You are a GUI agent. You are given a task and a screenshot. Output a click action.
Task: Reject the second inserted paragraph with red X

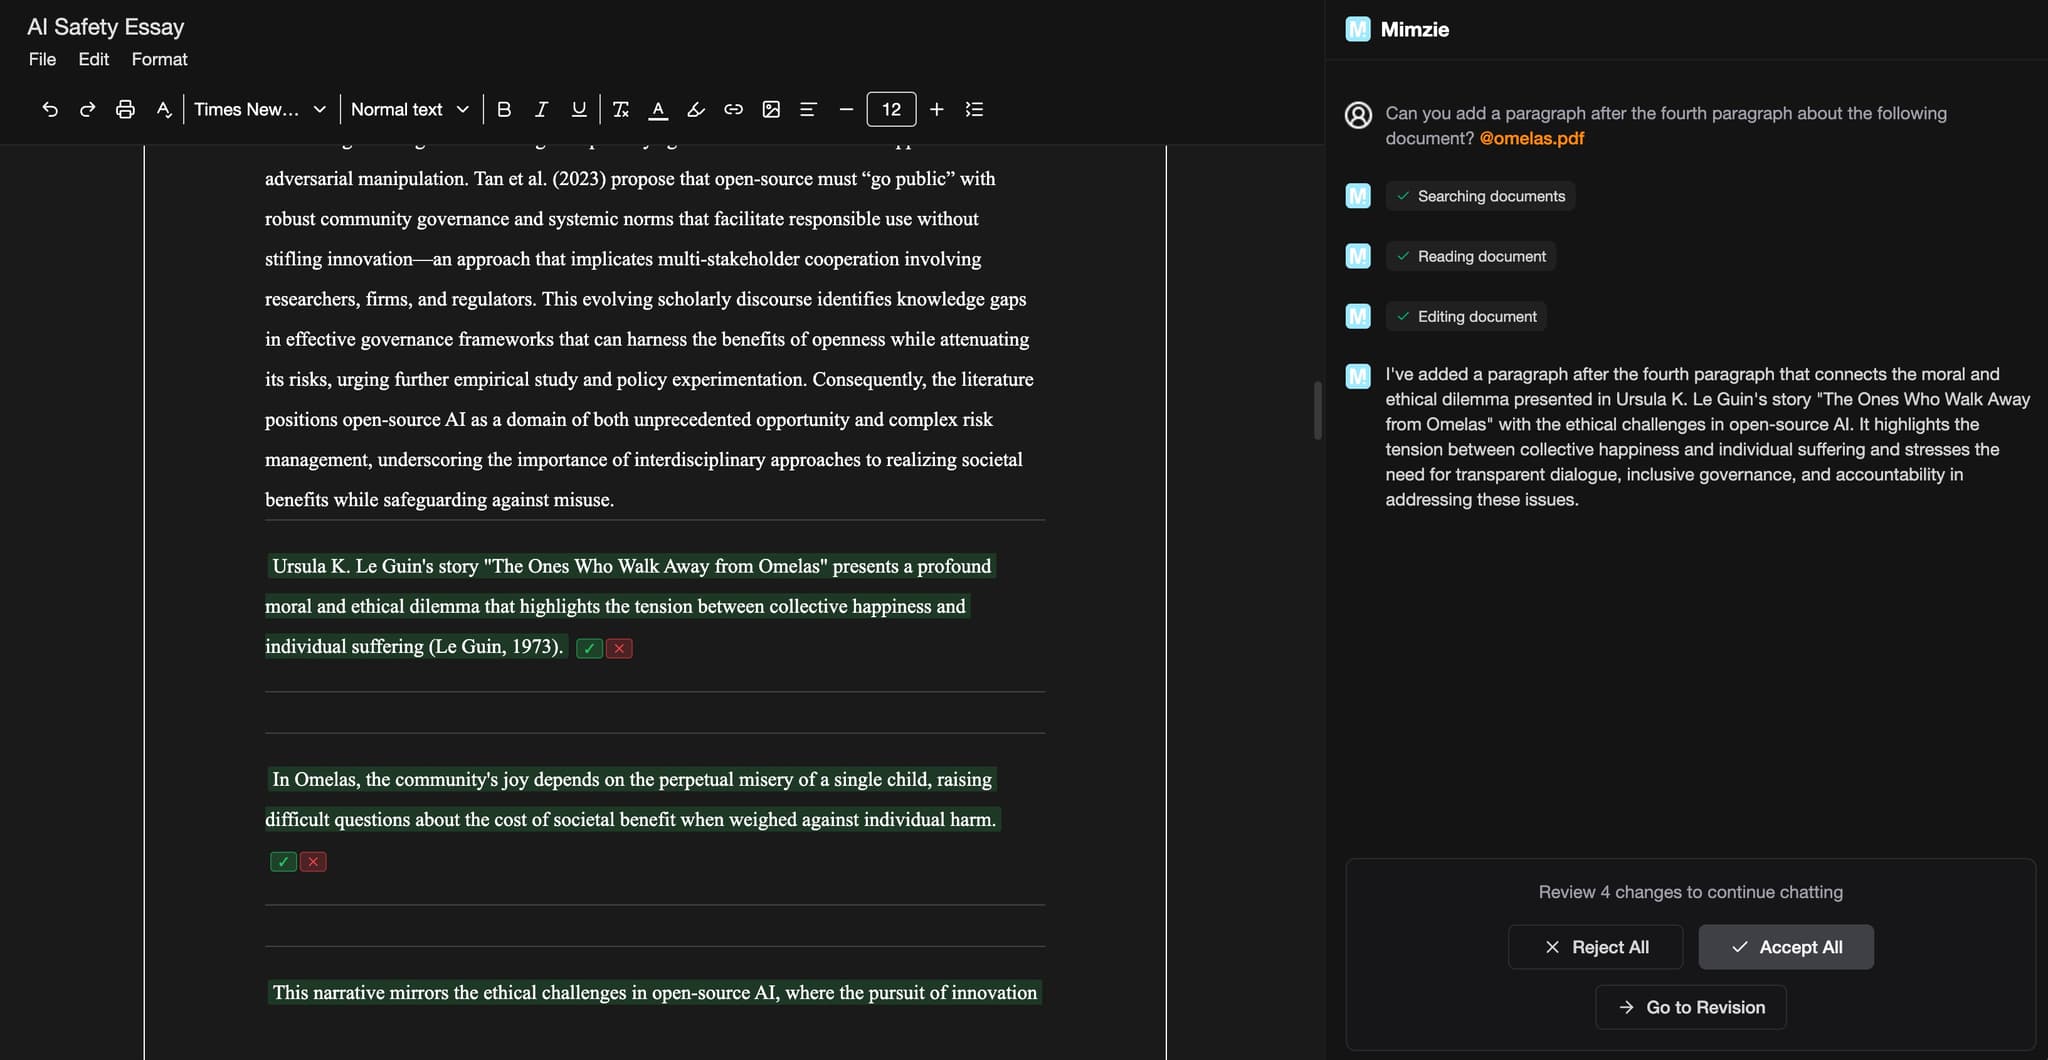click(312, 860)
